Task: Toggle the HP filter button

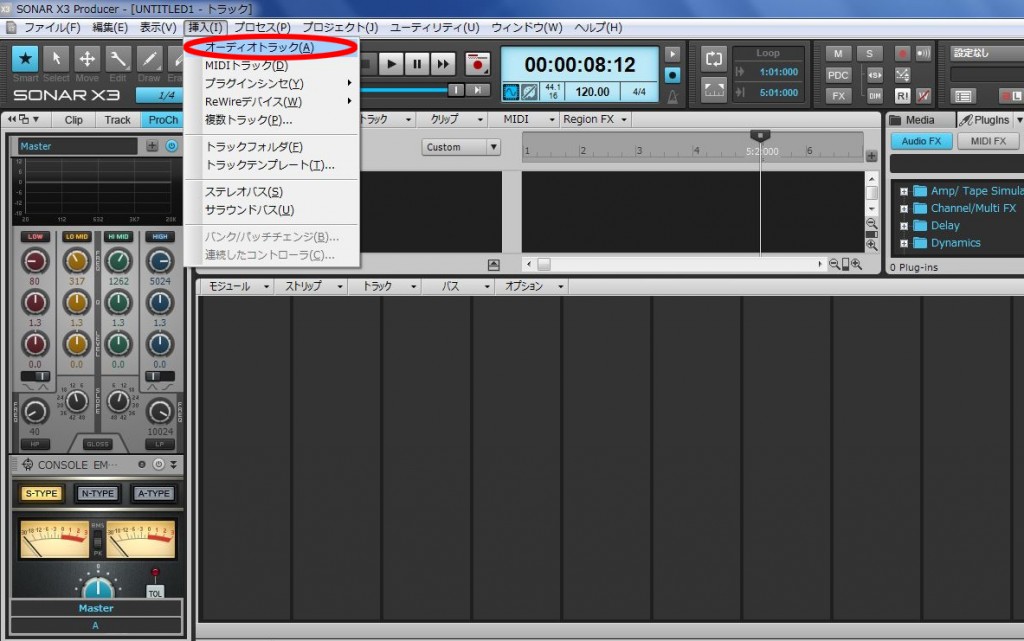Action: point(35,444)
